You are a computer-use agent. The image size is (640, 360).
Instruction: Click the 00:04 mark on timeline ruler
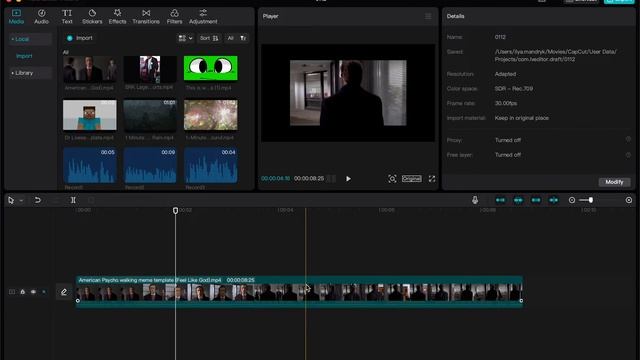[x=285, y=210]
